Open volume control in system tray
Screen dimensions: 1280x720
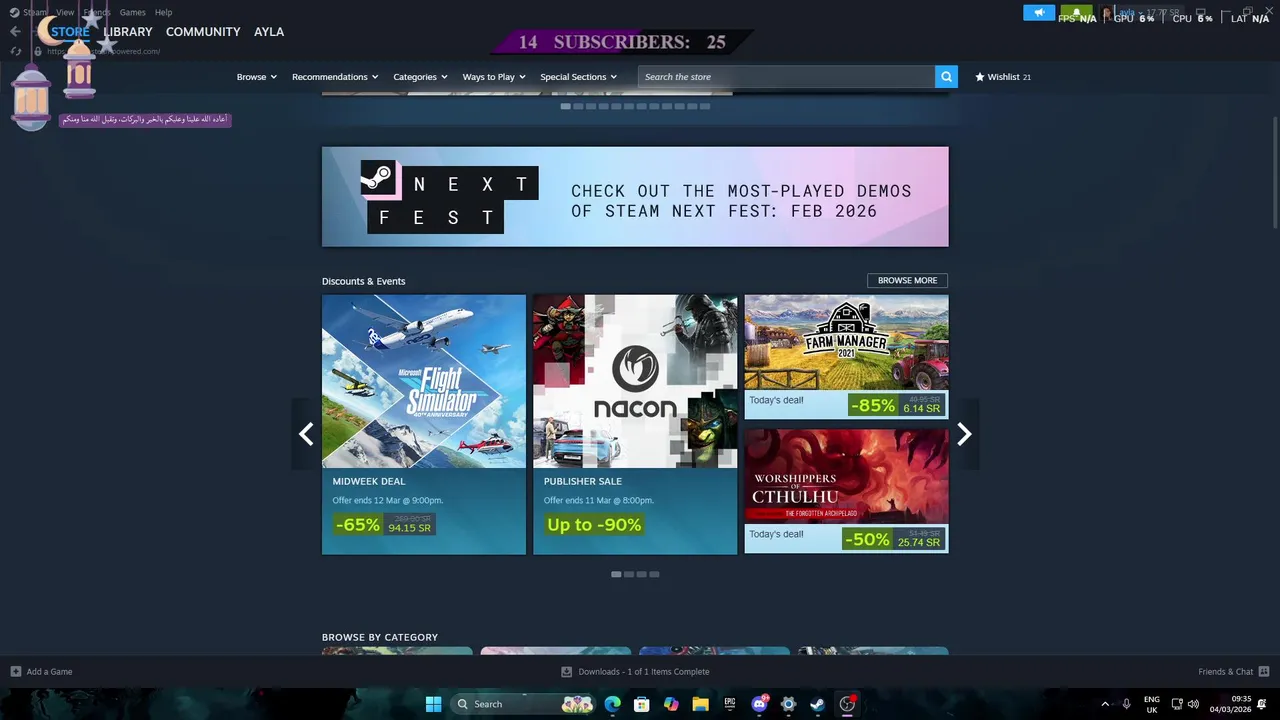tap(1193, 704)
